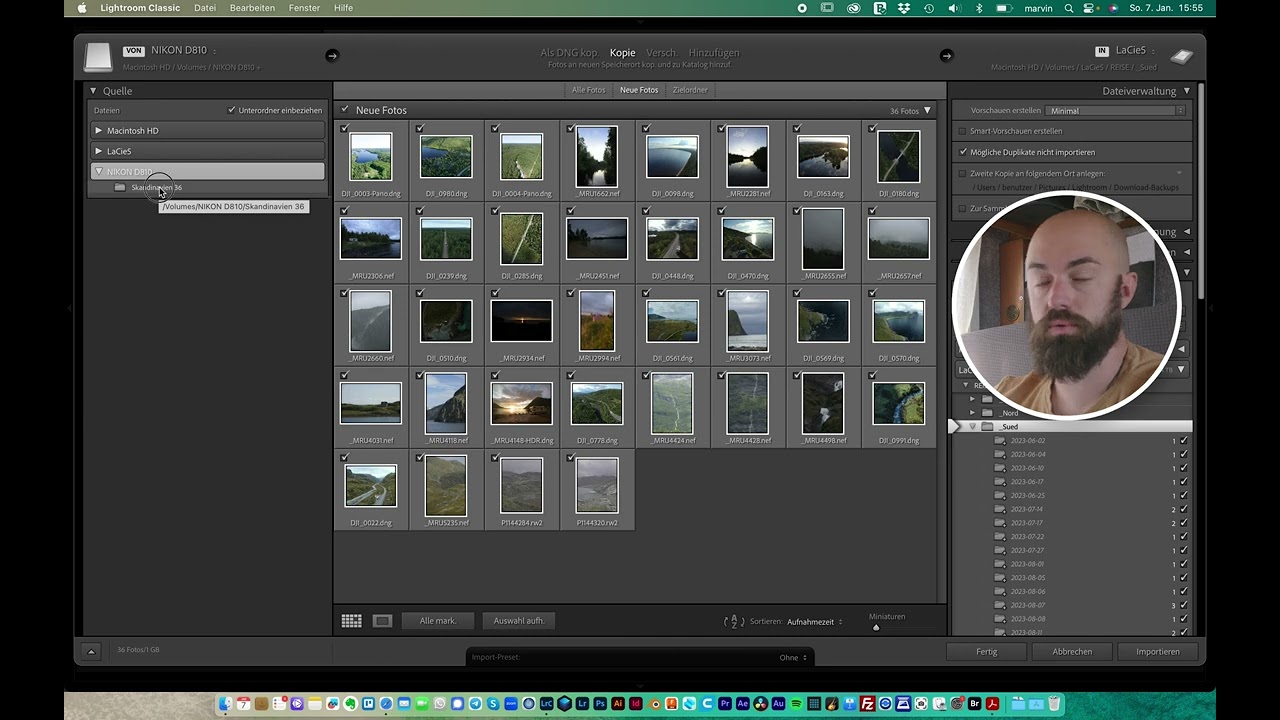Toggle Smart-Vorschauen erstellen checkbox
Image resolution: width=1280 pixels, height=720 pixels.
[x=962, y=131]
